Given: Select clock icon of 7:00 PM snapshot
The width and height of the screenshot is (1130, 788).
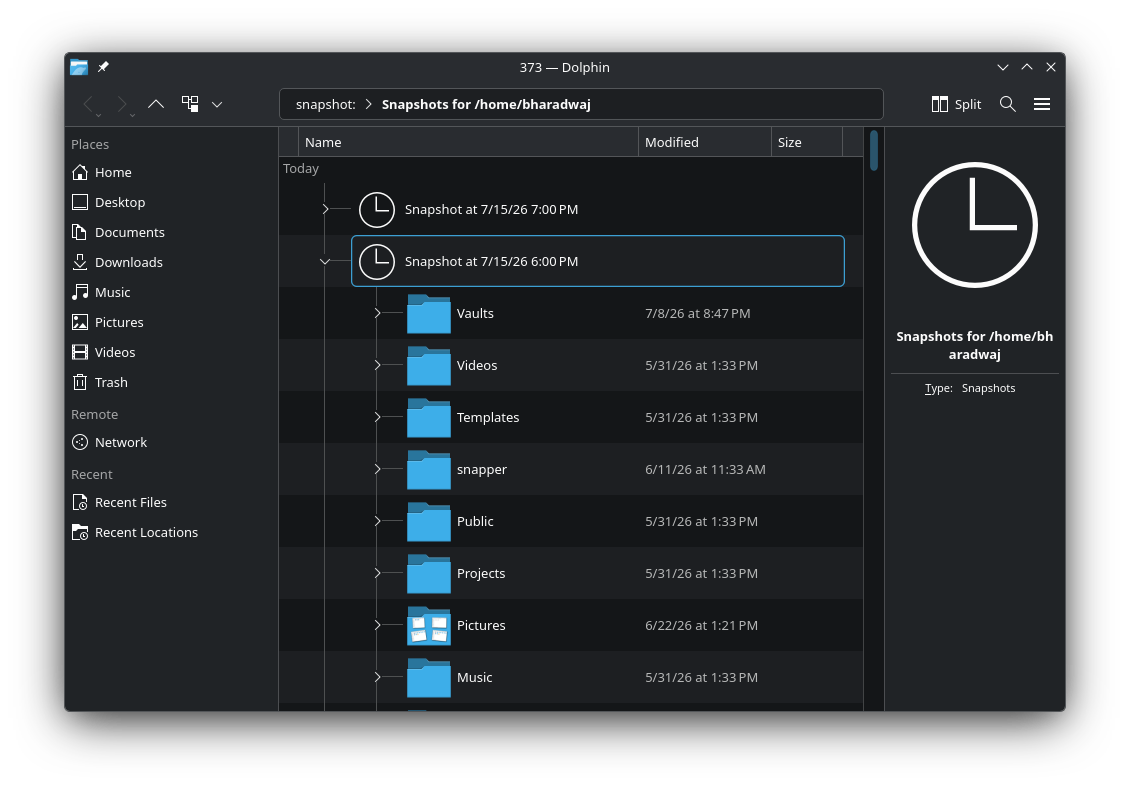Looking at the screenshot, I should click(377, 209).
